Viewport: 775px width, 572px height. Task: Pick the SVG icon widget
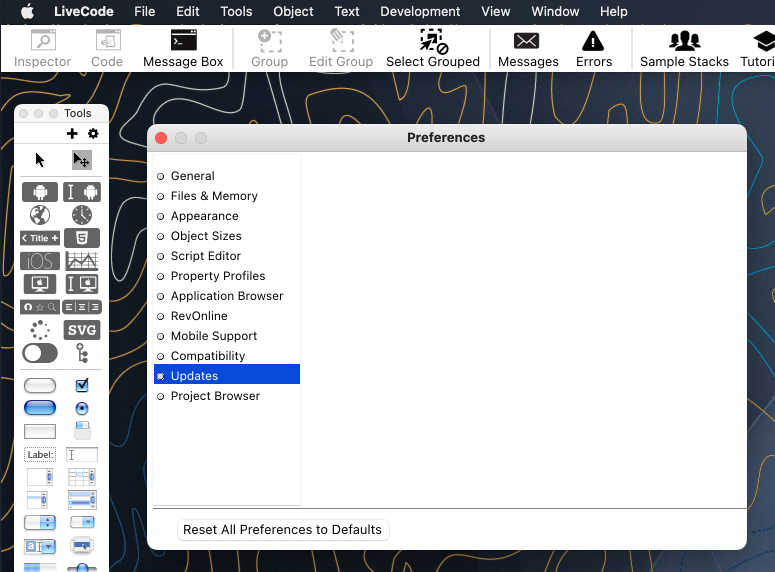click(x=82, y=330)
